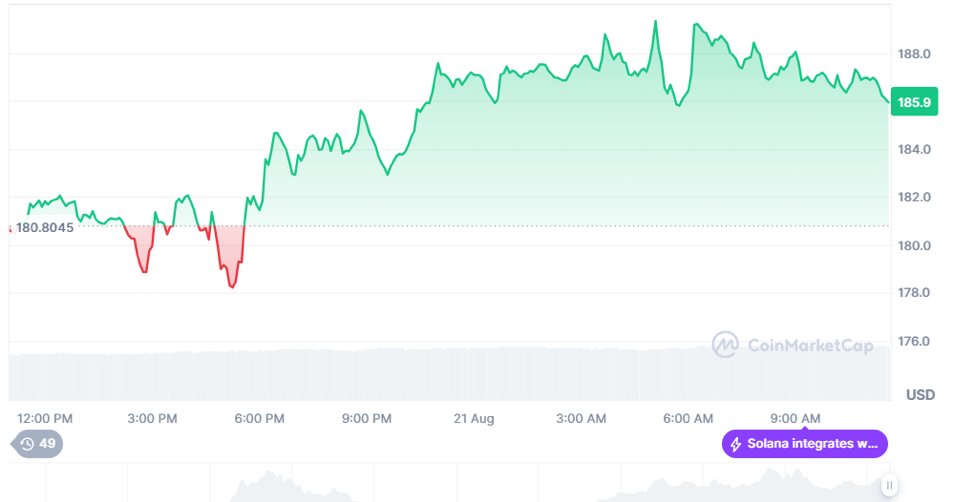Viewport: 974px width, 502px height.
Task: Click the CoinMarketCap logo watermark icon
Action: (x=725, y=345)
